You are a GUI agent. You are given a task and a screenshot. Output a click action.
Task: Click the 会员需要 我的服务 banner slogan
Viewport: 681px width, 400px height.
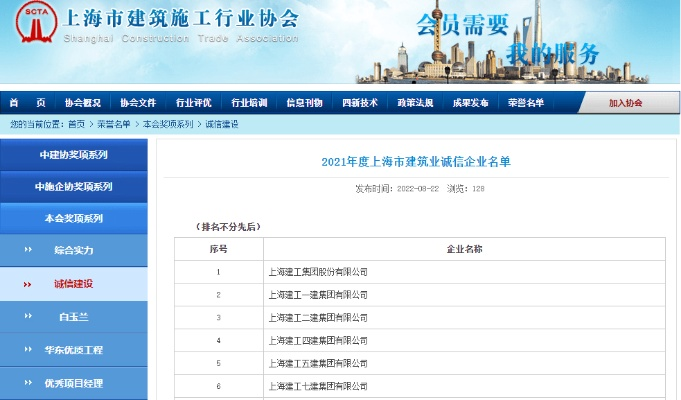[x=508, y=39]
